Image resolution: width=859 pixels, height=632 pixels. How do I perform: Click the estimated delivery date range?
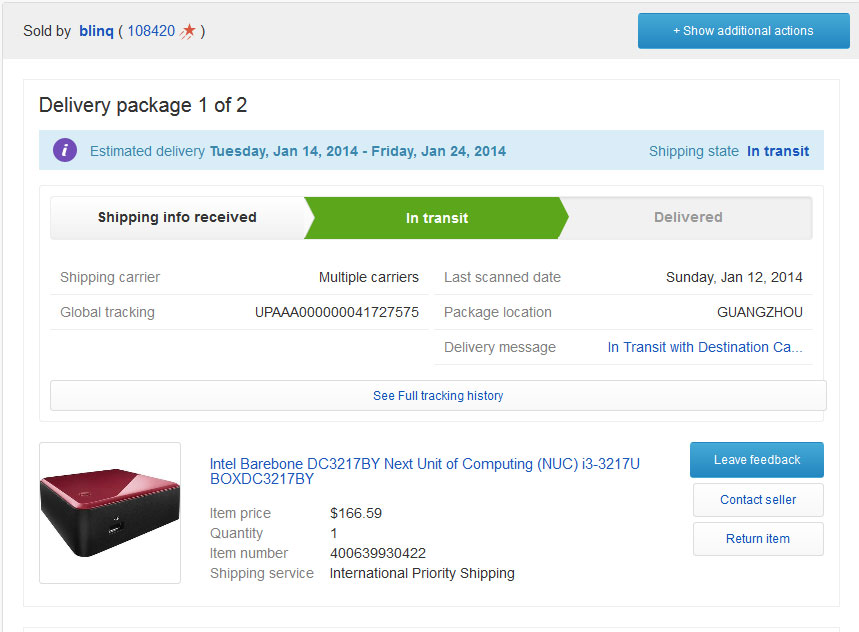point(358,151)
